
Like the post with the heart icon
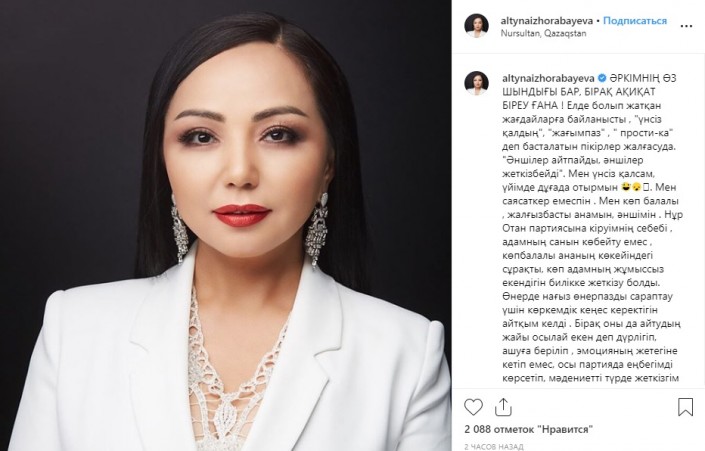[x=473, y=407]
